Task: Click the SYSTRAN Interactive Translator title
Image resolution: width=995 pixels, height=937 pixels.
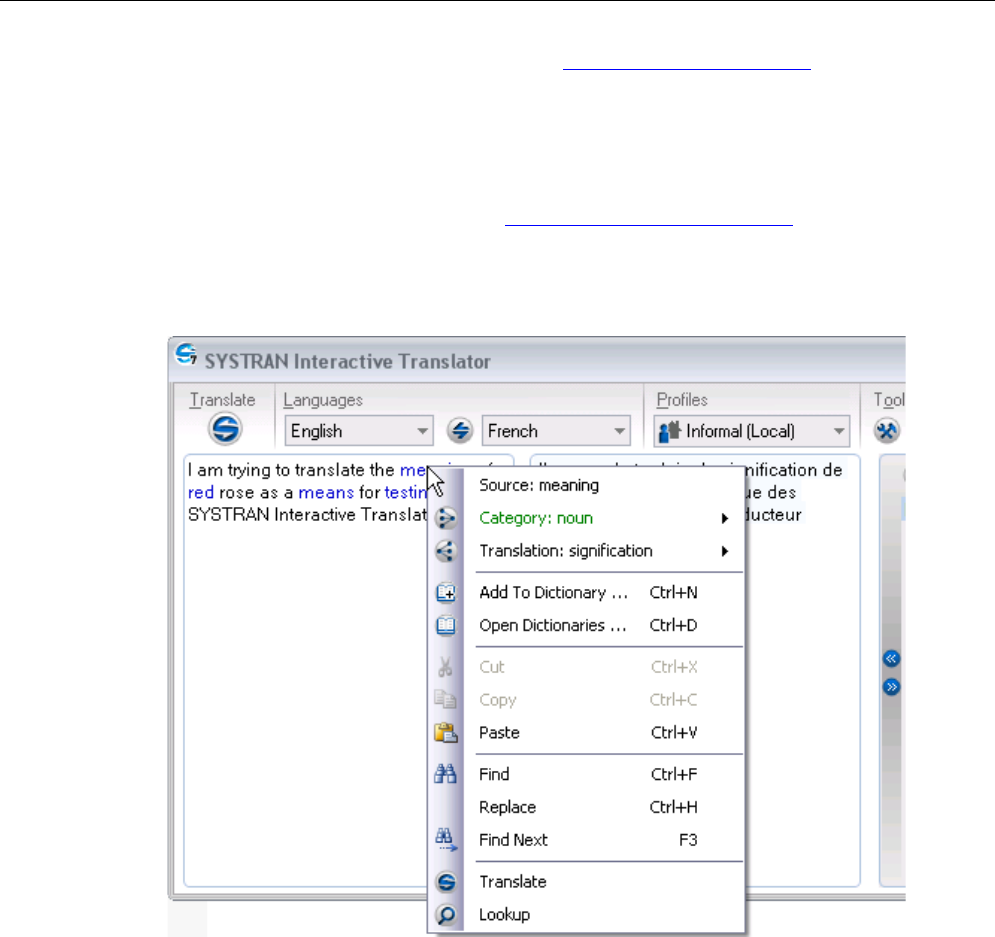Action: [348, 362]
